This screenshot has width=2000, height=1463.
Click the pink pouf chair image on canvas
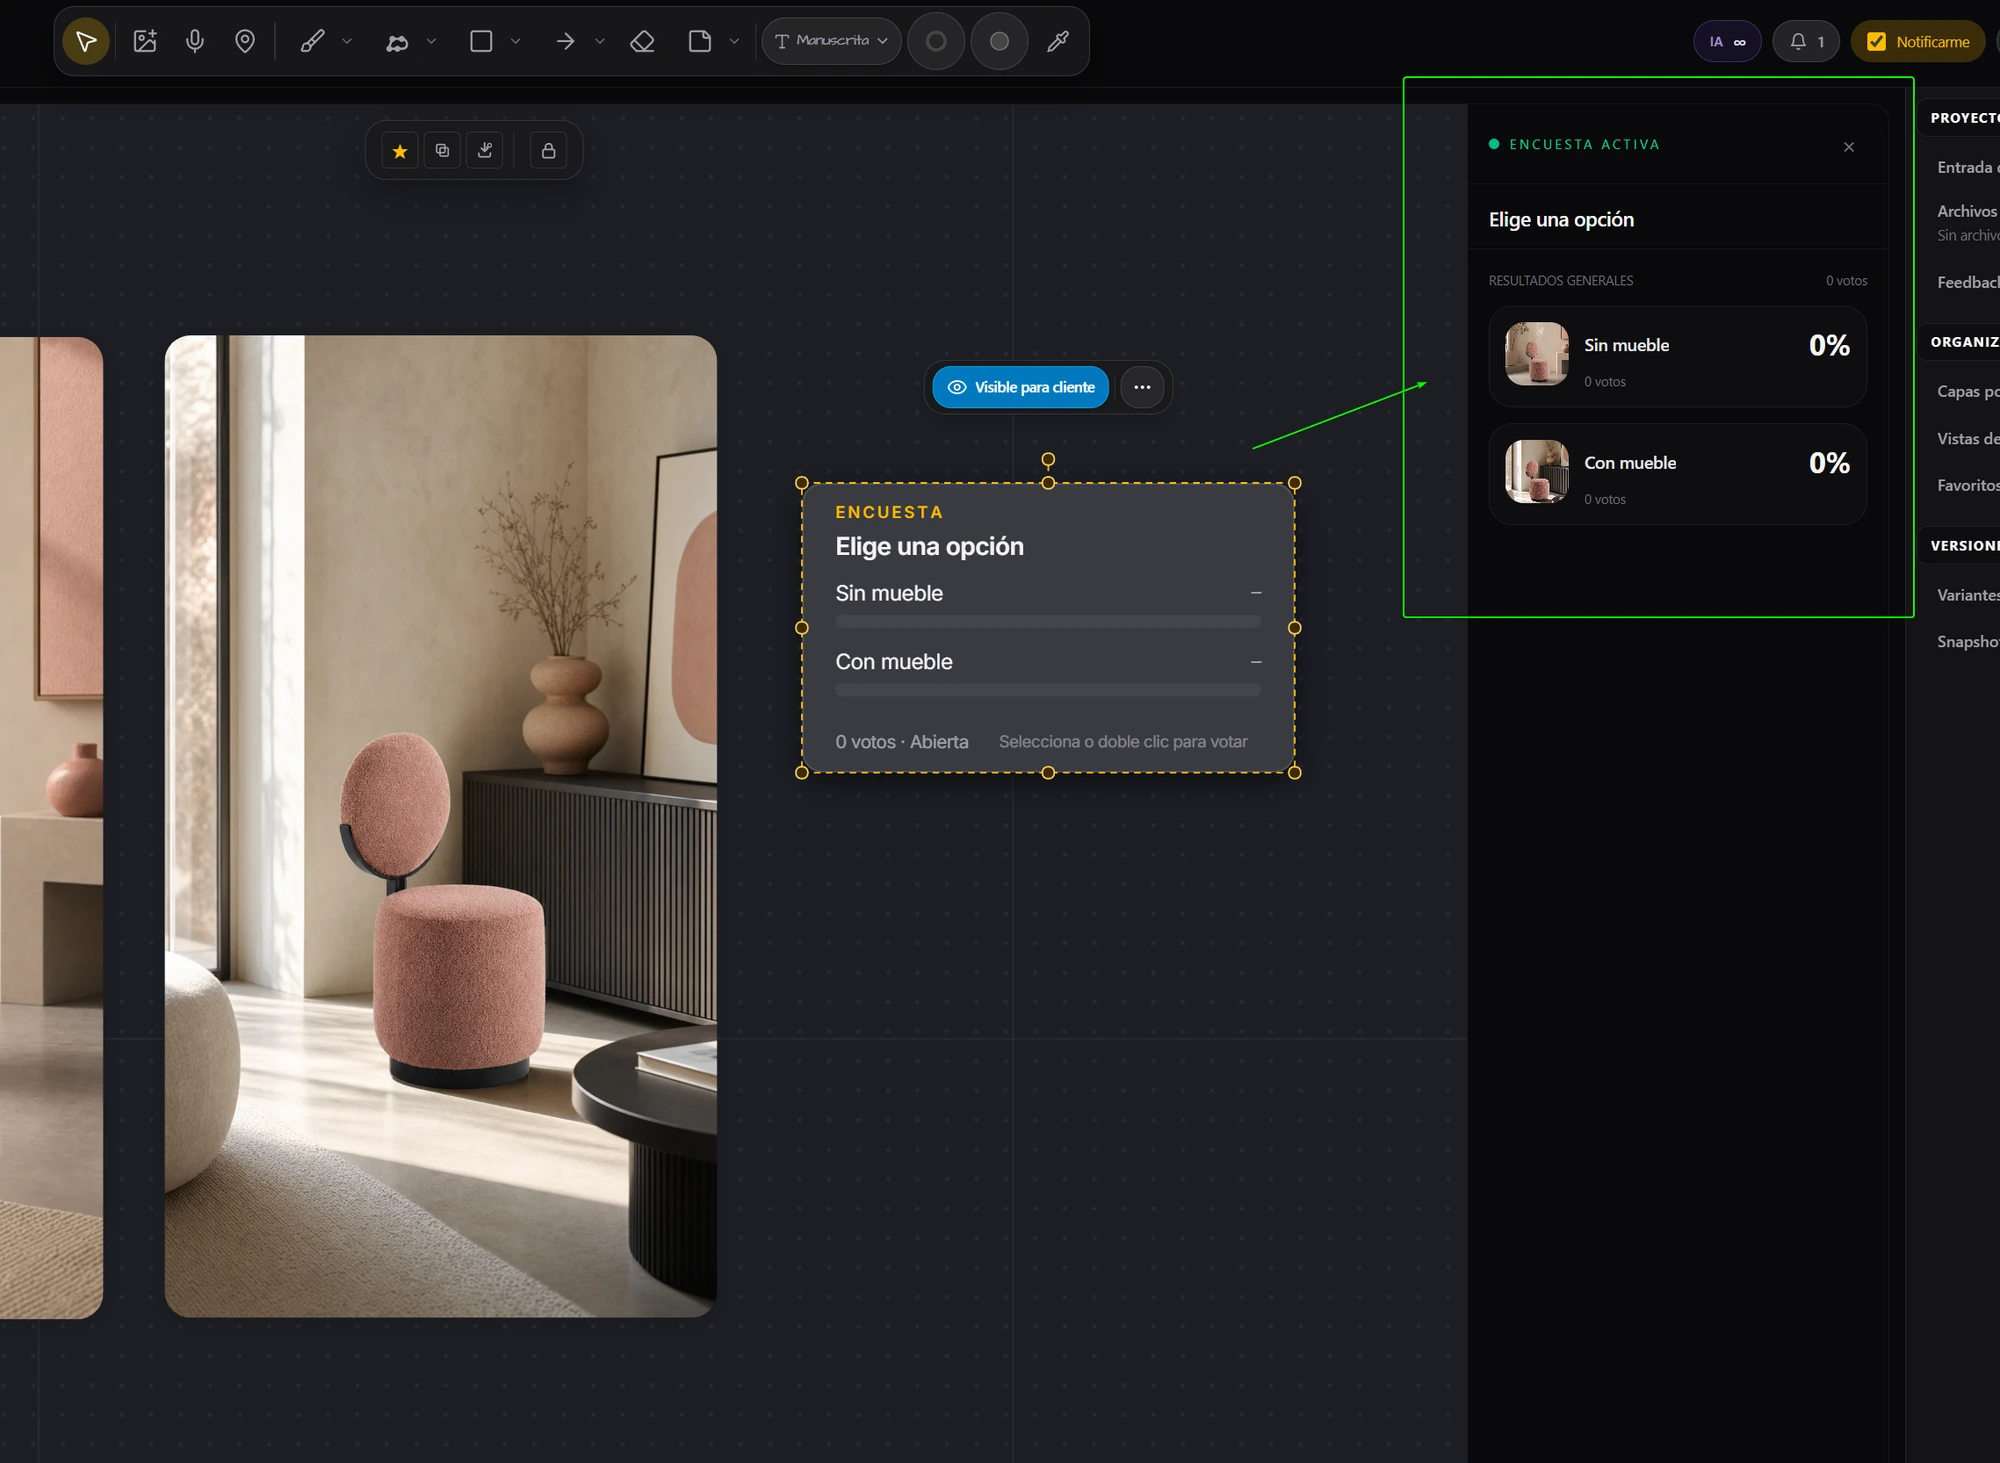tap(440, 826)
